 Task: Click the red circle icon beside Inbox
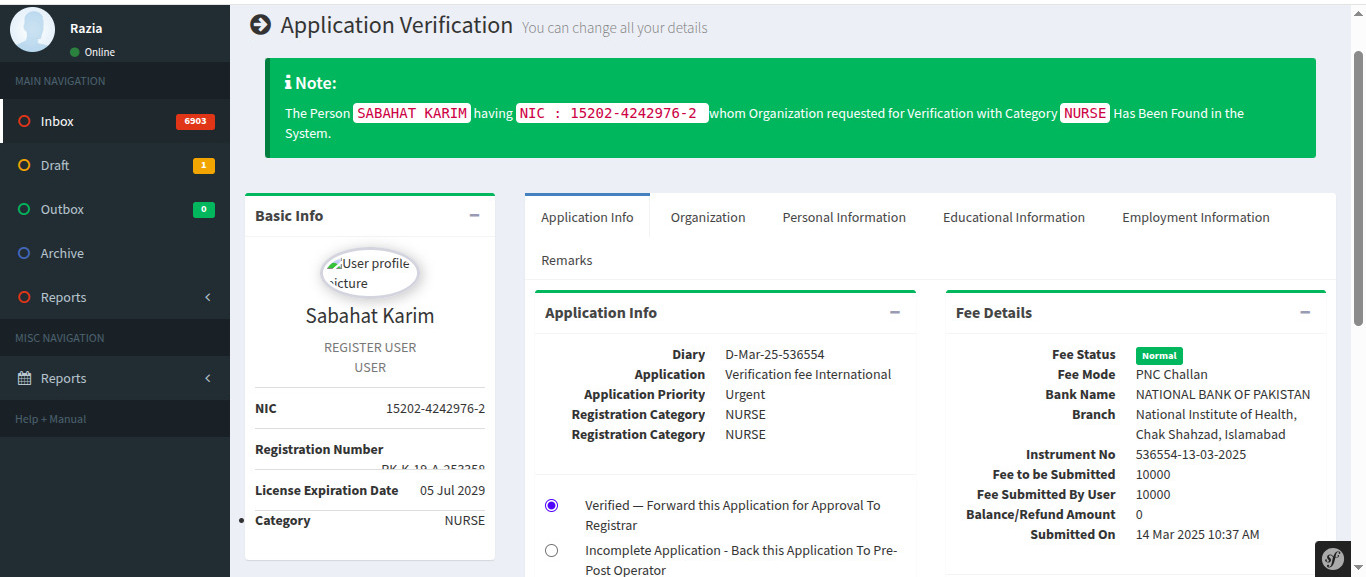click(24, 121)
